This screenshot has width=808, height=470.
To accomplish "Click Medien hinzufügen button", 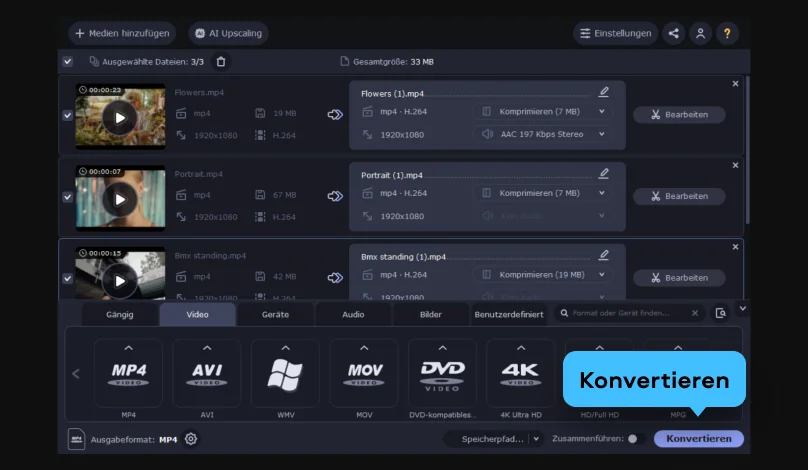I will [122, 33].
